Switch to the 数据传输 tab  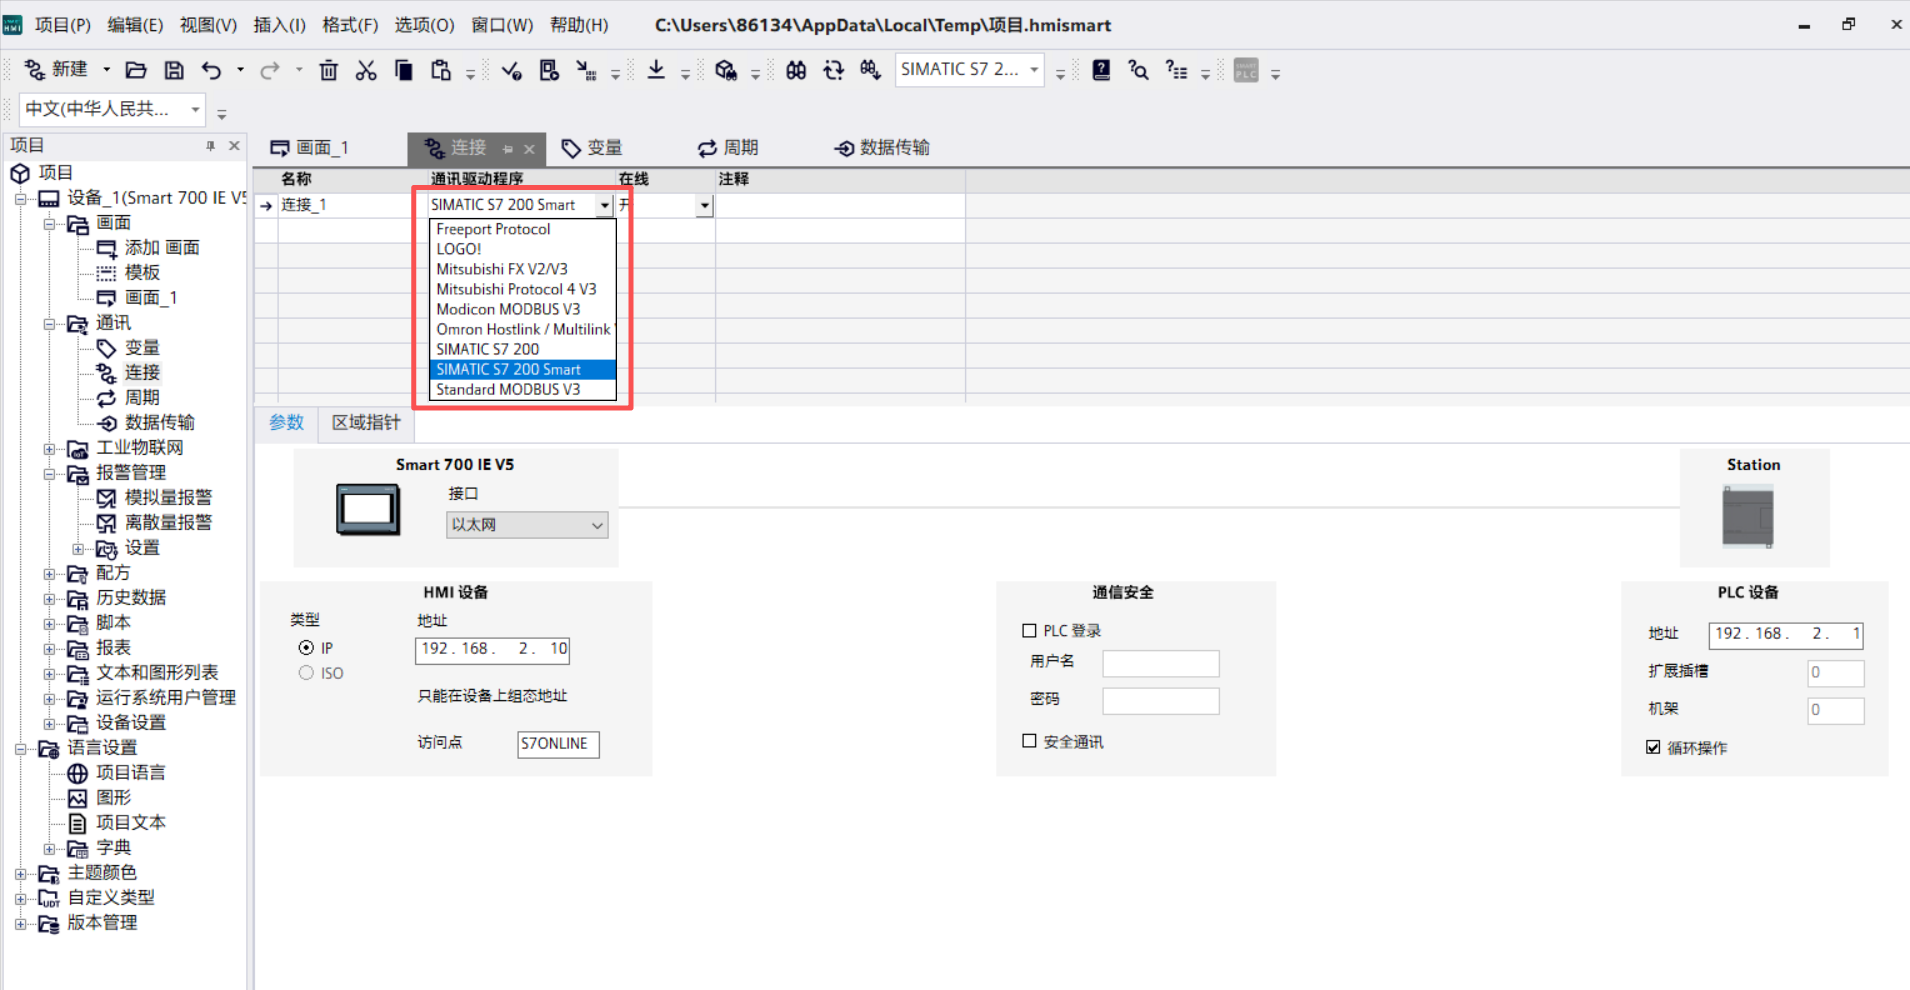point(882,148)
